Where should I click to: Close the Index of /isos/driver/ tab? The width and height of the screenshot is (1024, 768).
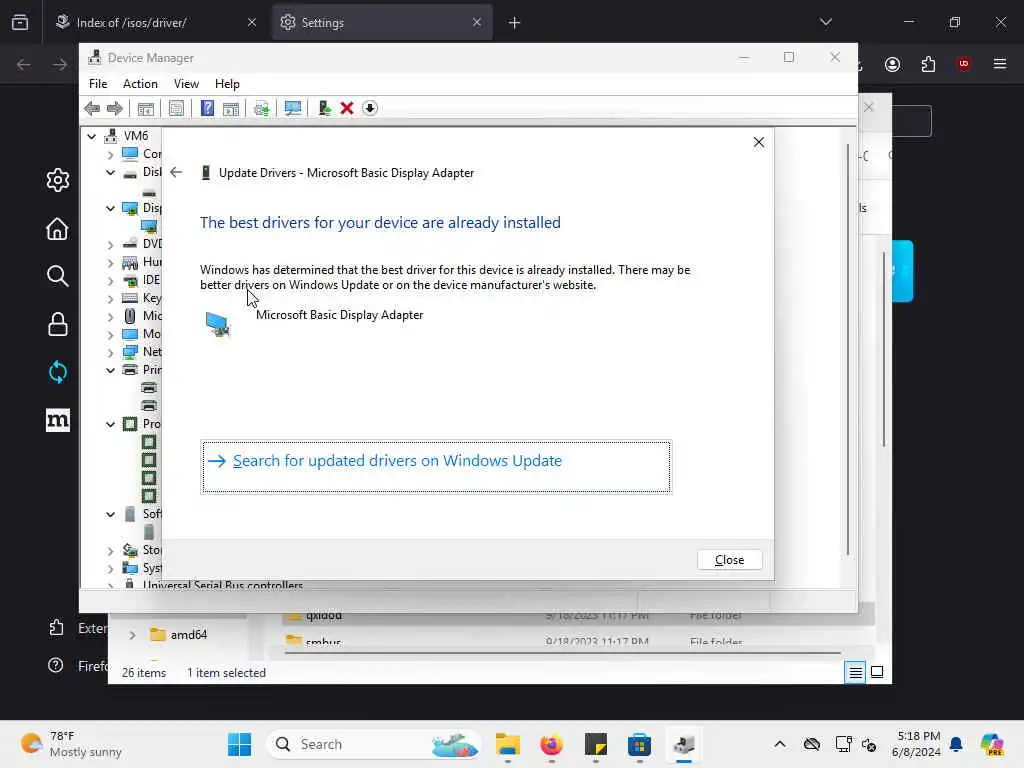click(x=252, y=23)
